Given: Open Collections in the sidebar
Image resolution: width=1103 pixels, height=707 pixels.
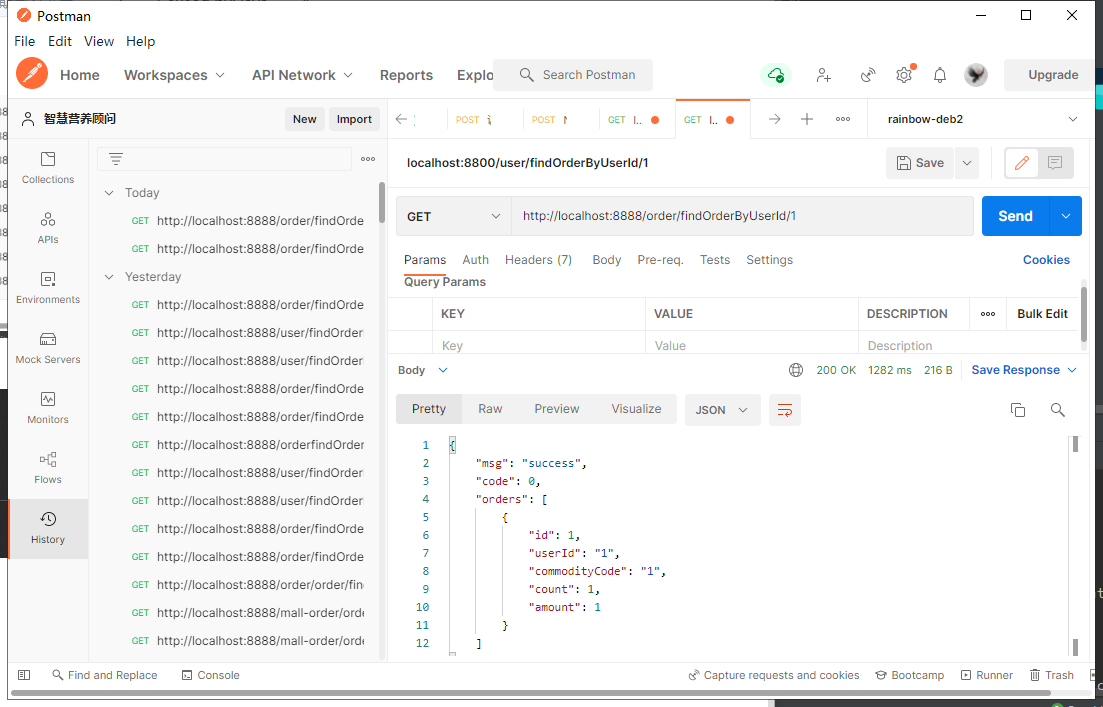Looking at the screenshot, I should tap(48, 168).
